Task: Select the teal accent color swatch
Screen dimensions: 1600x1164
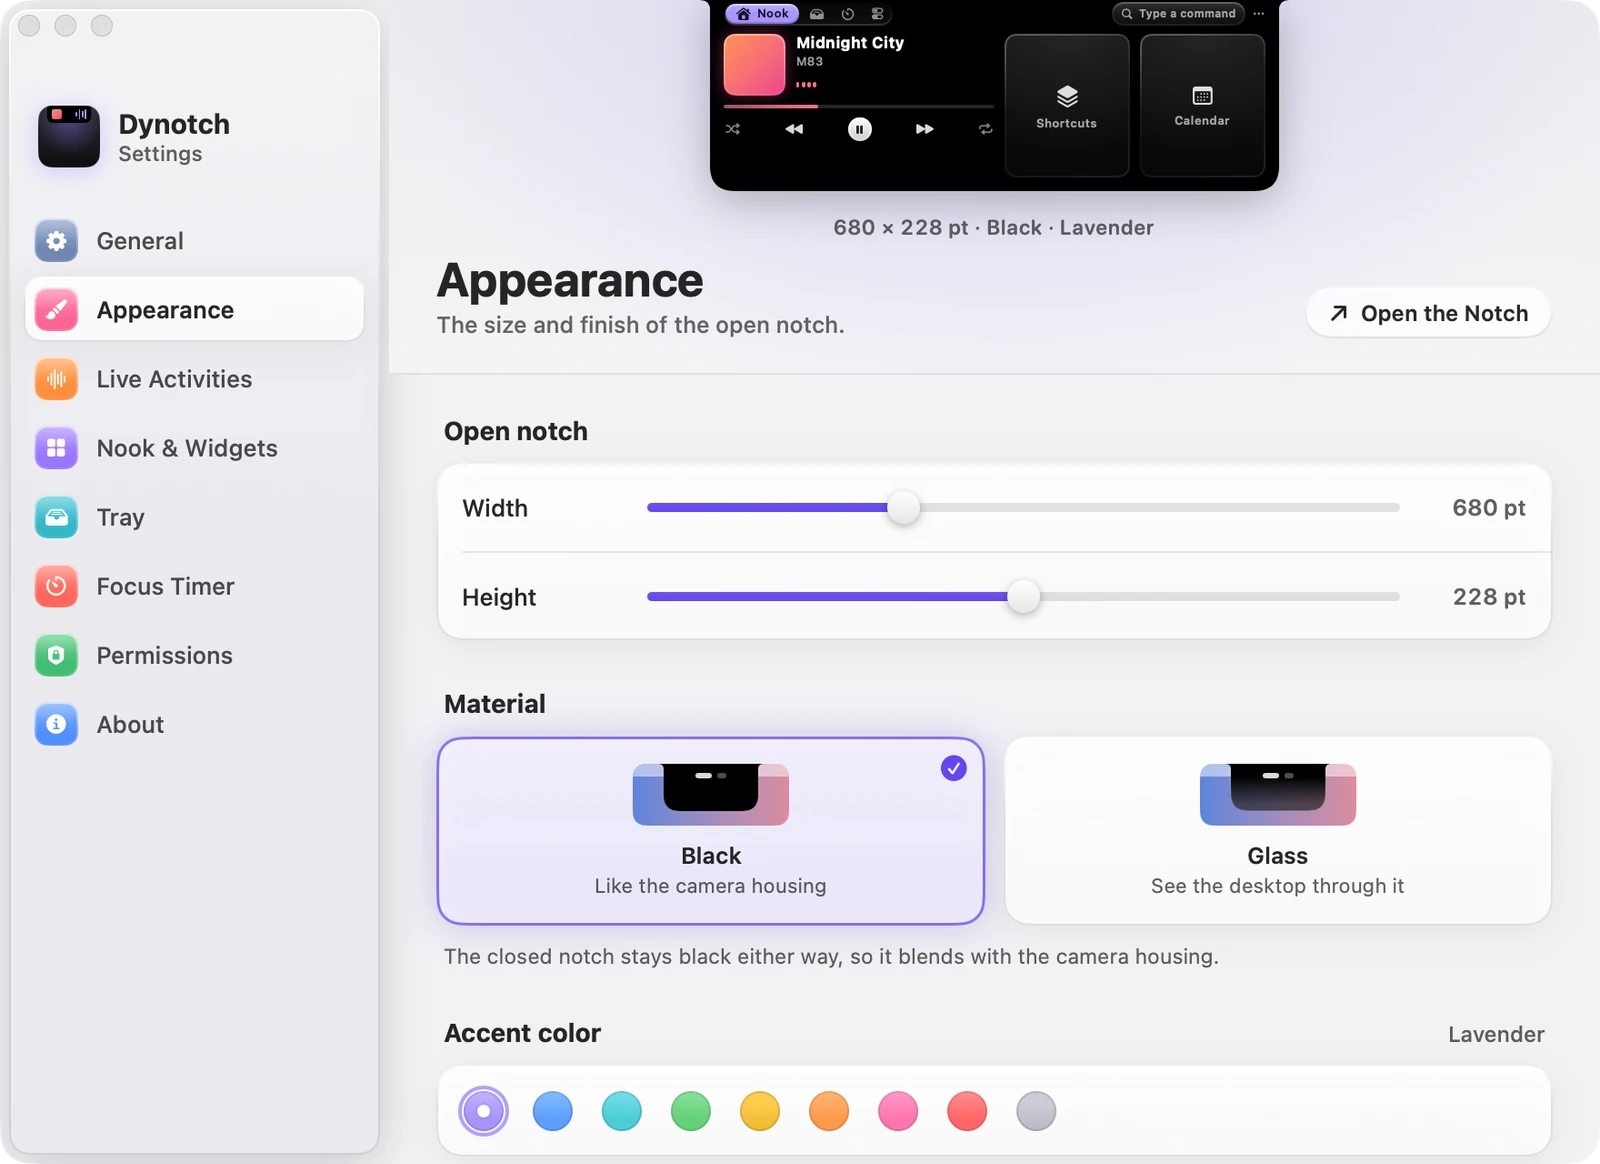Action: click(x=622, y=1111)
